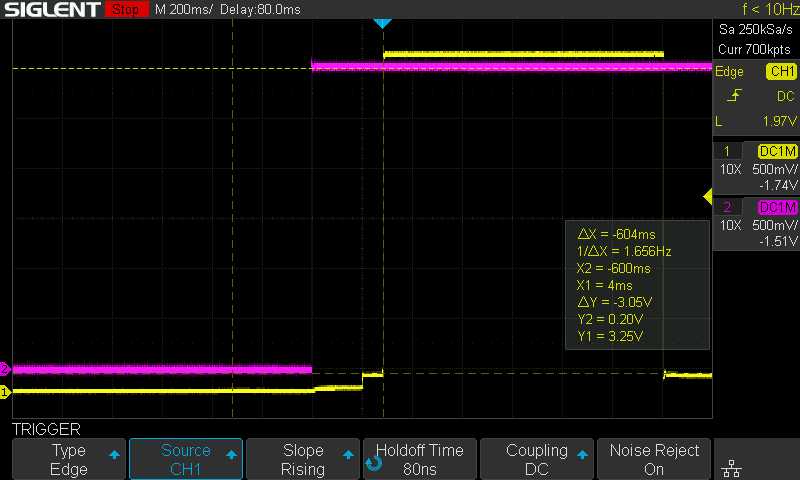The width and height of the screenshot is (800, 480).
Task: Click the Holdoff Time adjust knob icon
Action: [373, 462]
